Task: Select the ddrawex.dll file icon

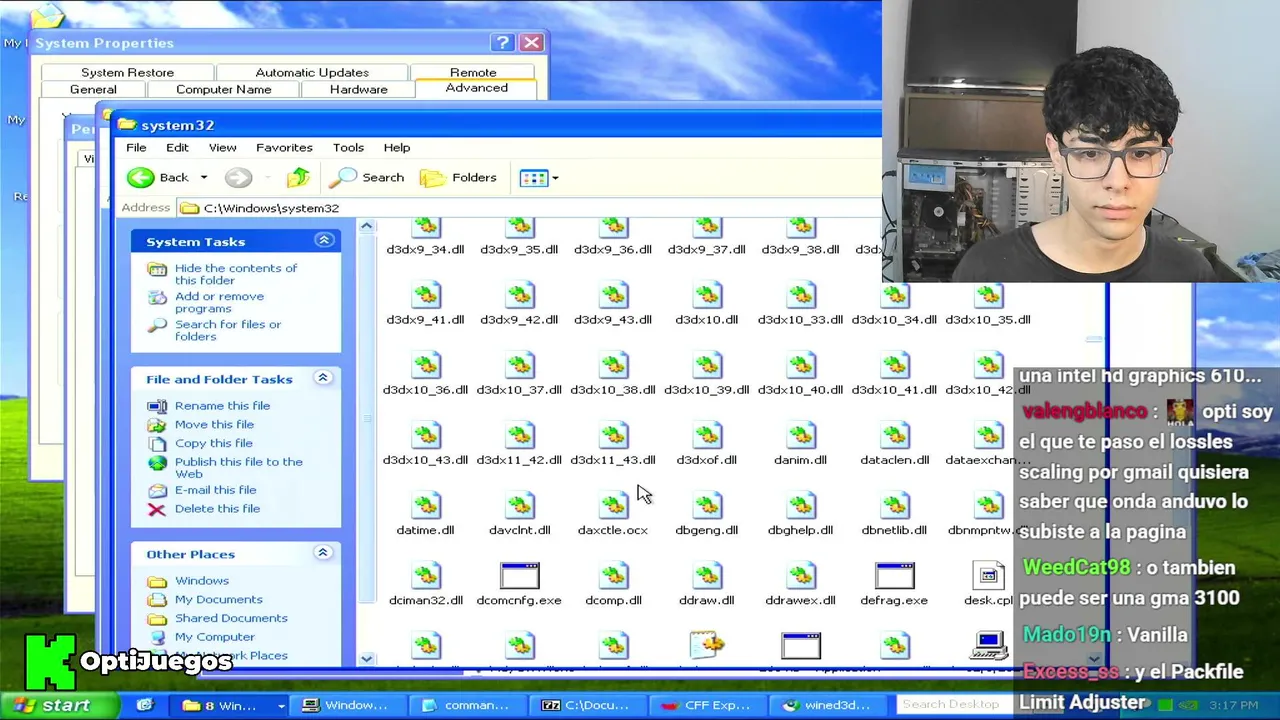Action: coord(801,576)
